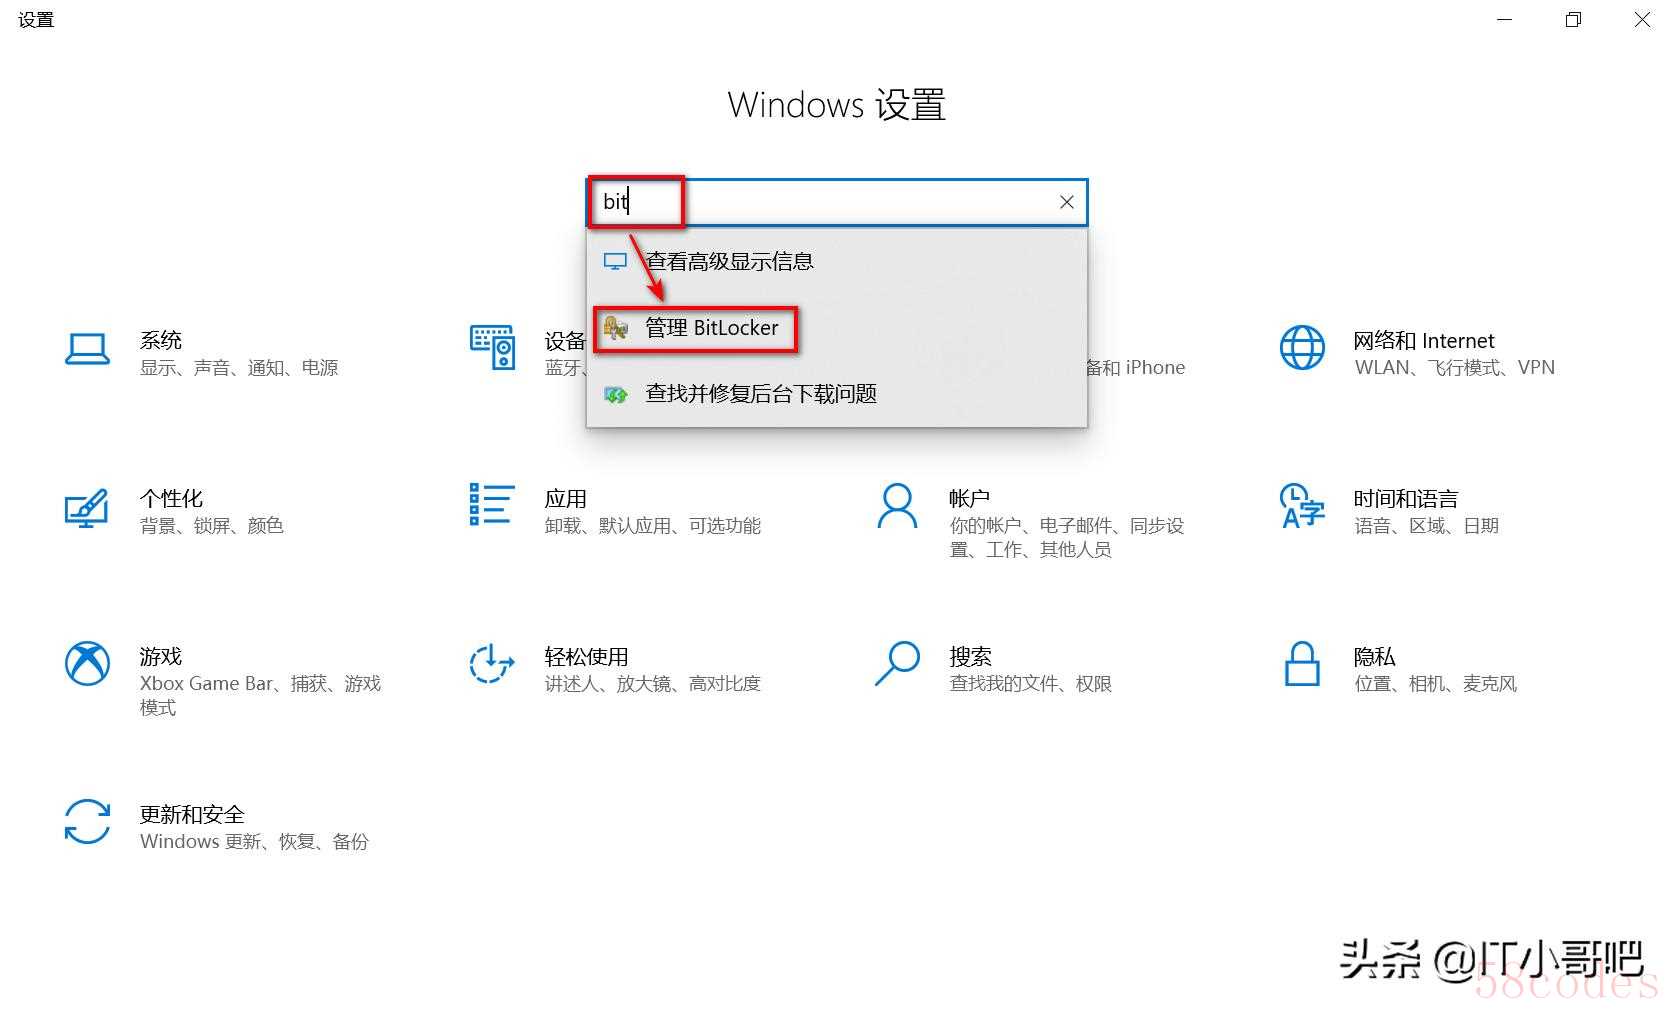The height and width of the screenshot is (1011, 1674).
Task: Select the 查看高级显示信息 search suggestion
Action: pos(837,262)
